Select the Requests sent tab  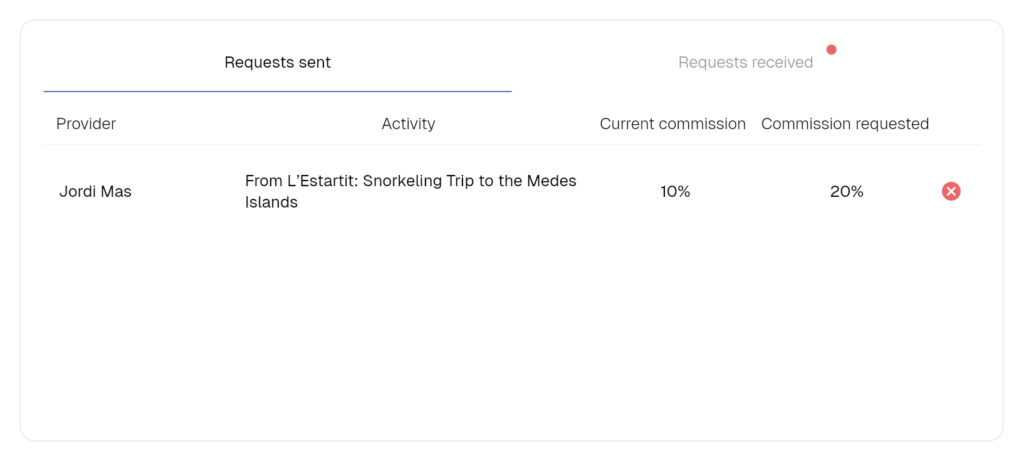pos(278,63)
